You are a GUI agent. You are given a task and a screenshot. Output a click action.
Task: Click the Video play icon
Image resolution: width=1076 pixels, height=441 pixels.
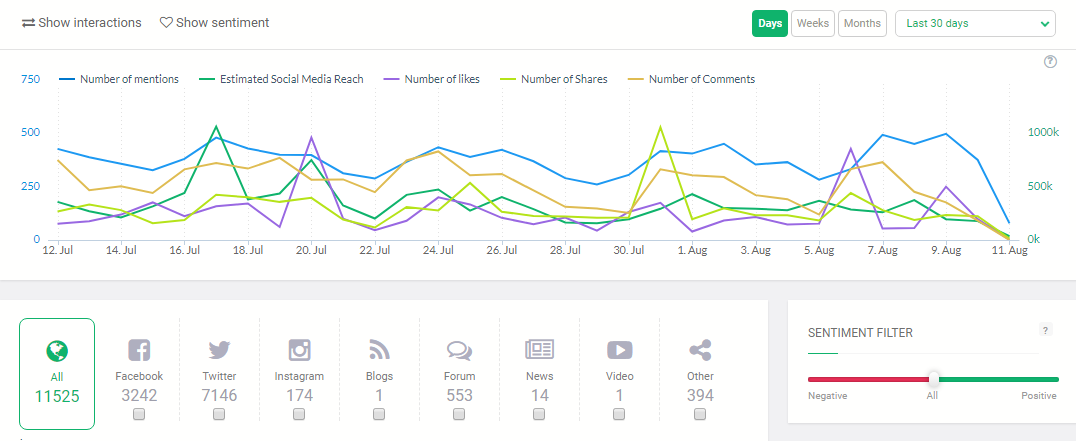tap(619, 350)
